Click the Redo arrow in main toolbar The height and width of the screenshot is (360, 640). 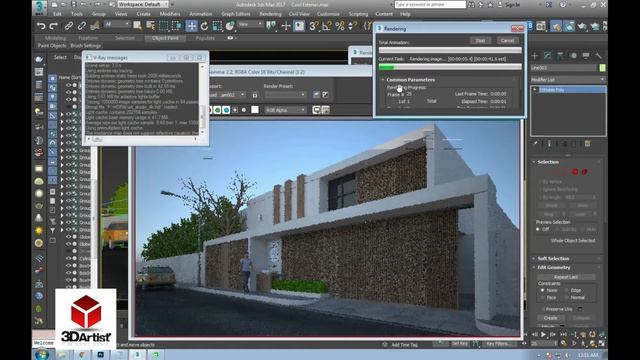point(53,26)
